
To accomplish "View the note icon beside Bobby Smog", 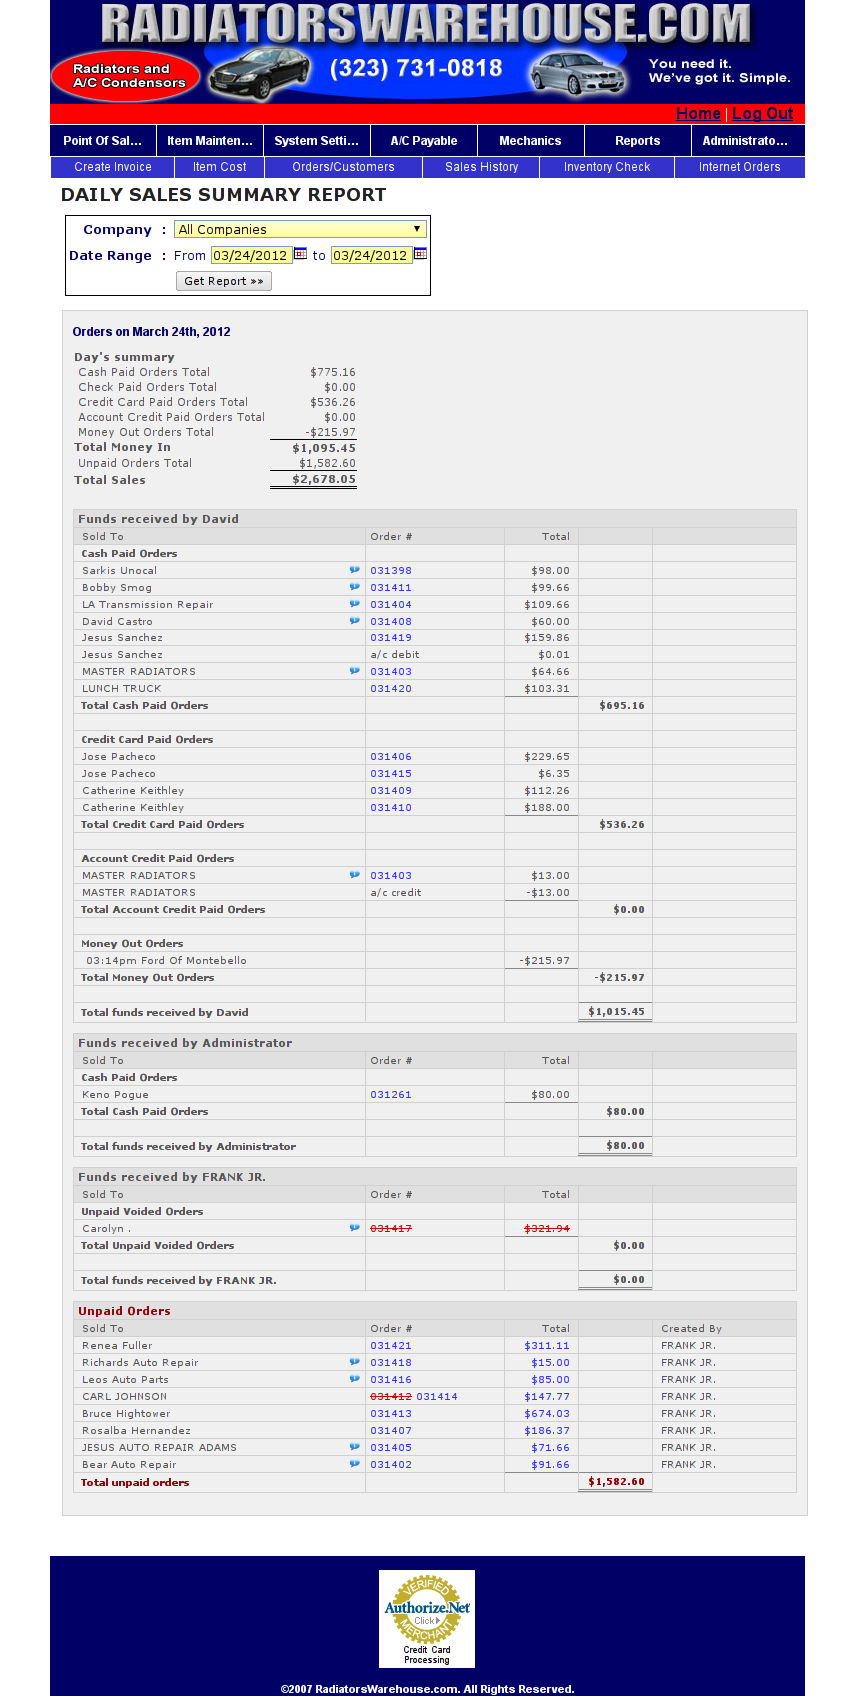I will (354, 587).
